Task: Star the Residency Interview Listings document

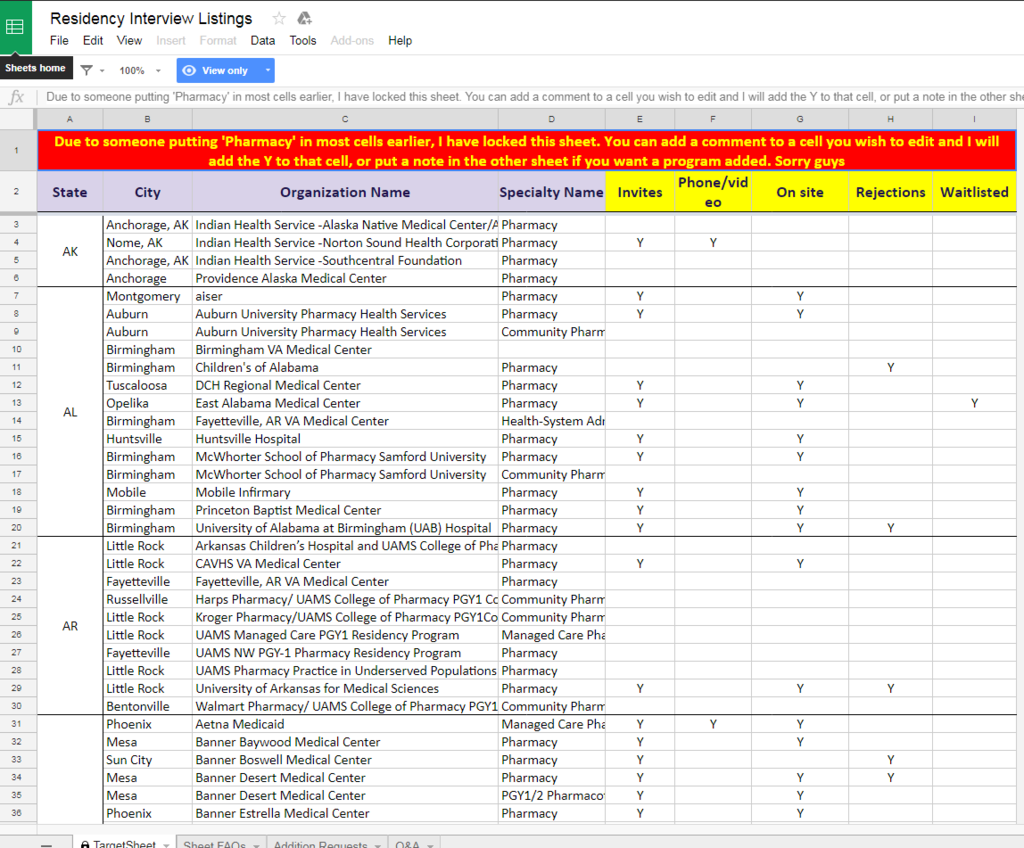Action: point(279,18)
